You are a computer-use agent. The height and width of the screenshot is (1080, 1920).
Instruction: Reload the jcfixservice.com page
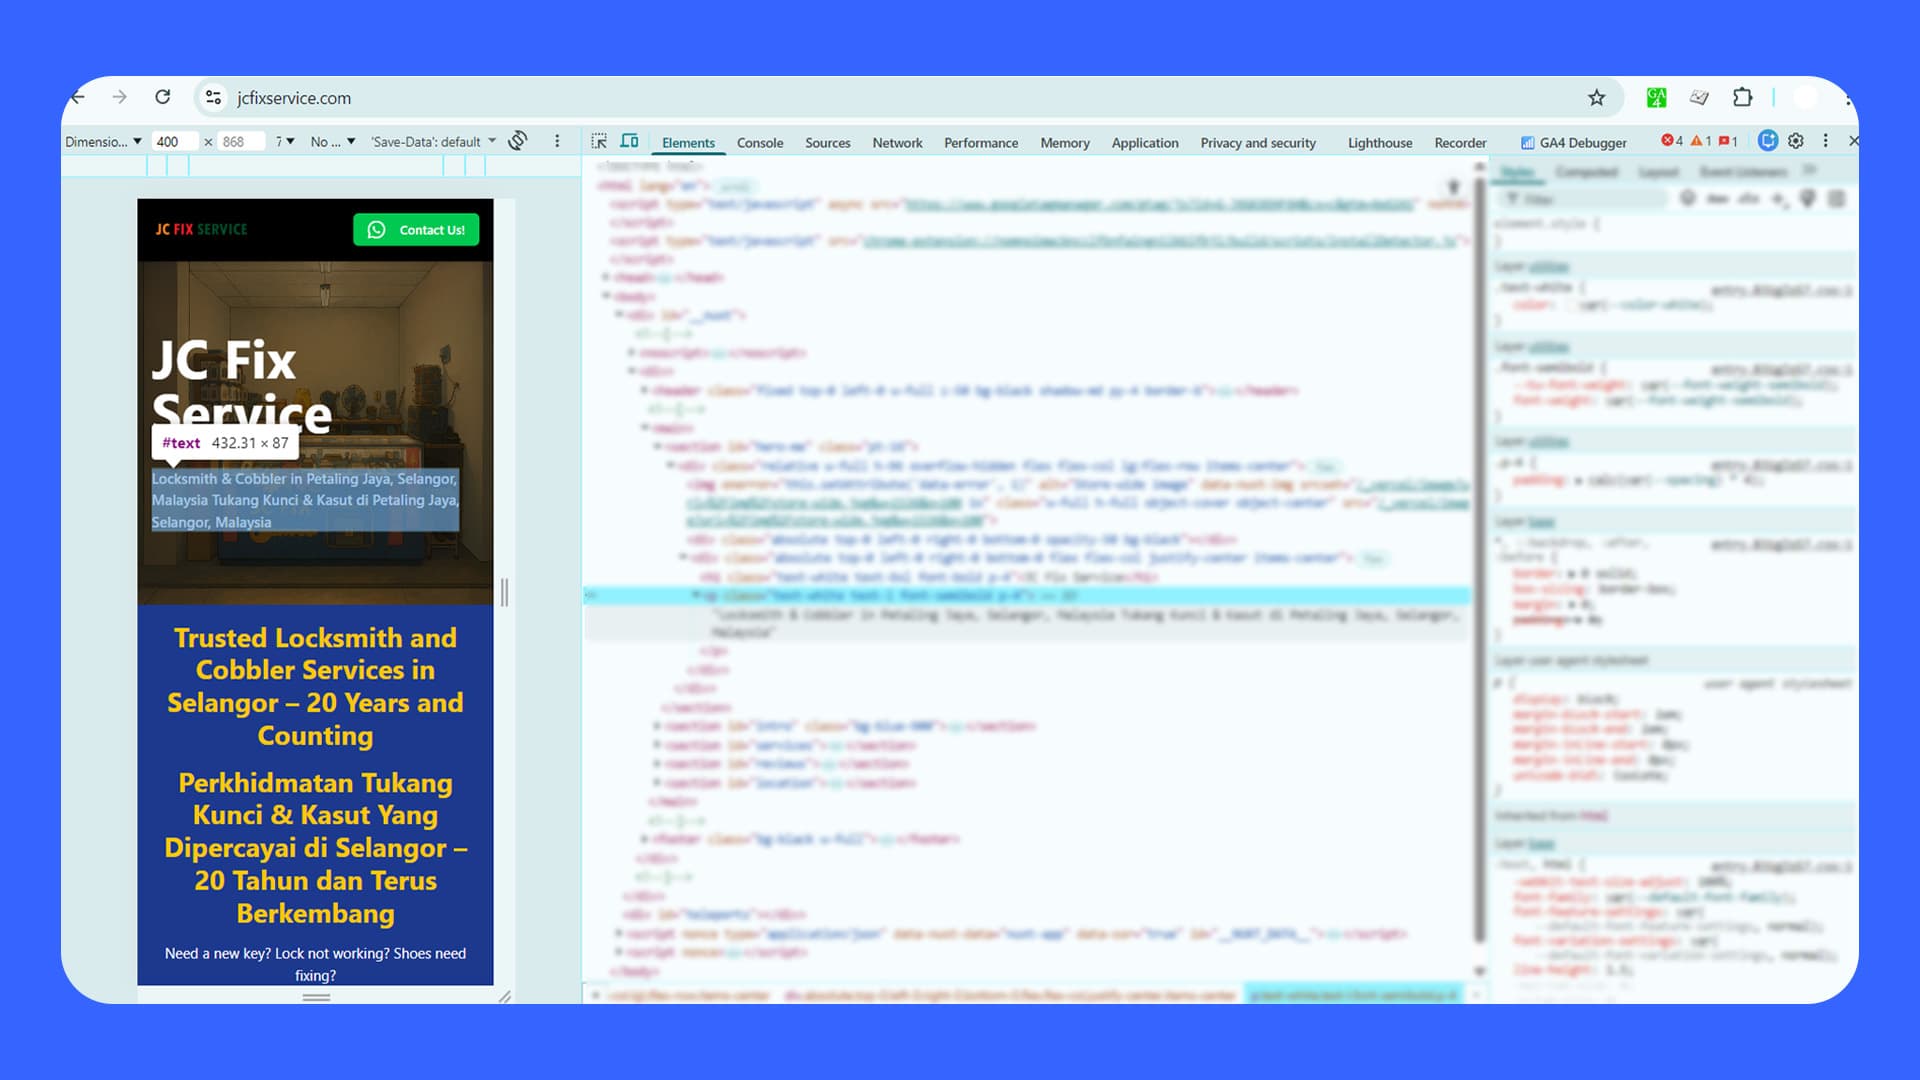[x=163, y=97]
